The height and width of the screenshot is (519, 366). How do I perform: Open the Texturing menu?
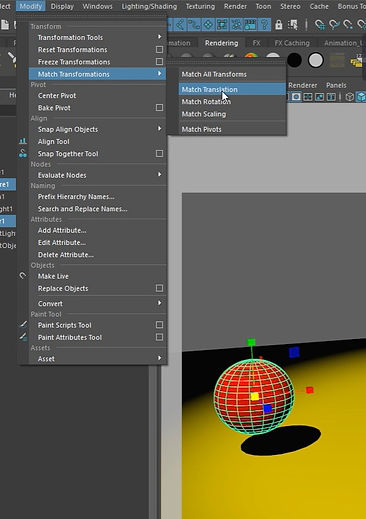point(200,6)
